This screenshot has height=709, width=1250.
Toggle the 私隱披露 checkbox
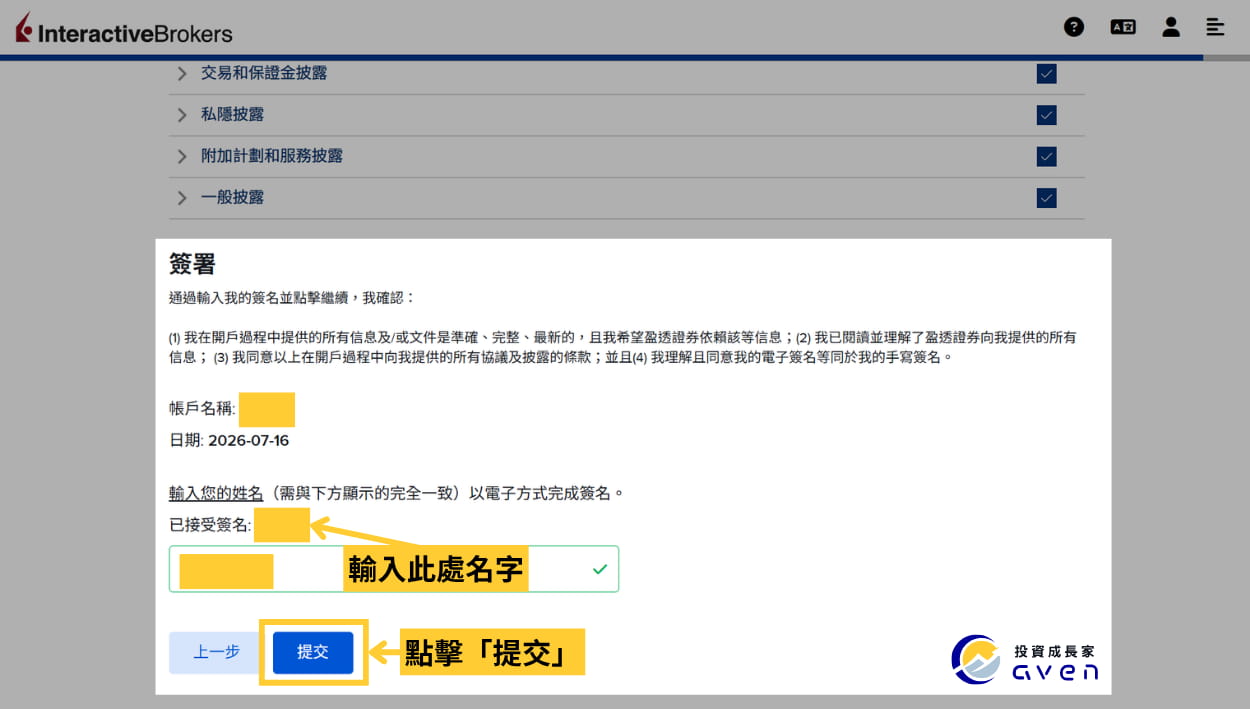click(1047, 115)
